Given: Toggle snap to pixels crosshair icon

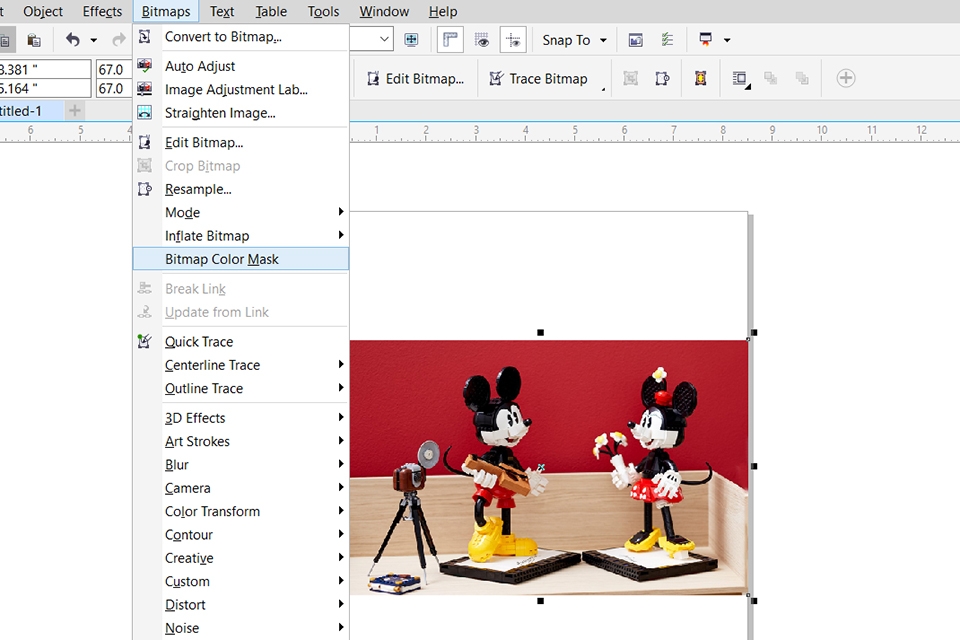Looking at the screenshot, I should pyautogui.click(x=512, y=40).
